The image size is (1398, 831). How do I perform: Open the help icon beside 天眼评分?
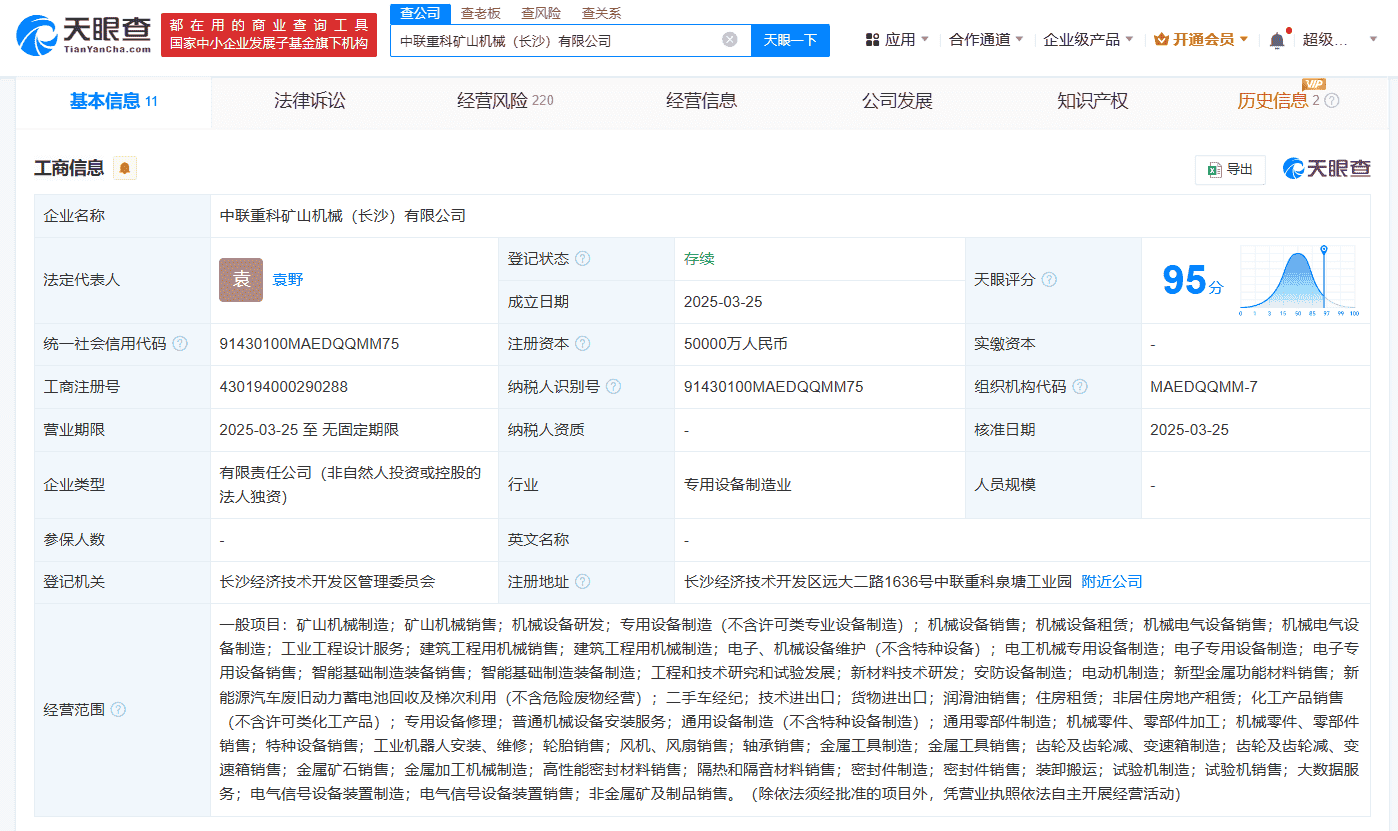point(1049,280)
